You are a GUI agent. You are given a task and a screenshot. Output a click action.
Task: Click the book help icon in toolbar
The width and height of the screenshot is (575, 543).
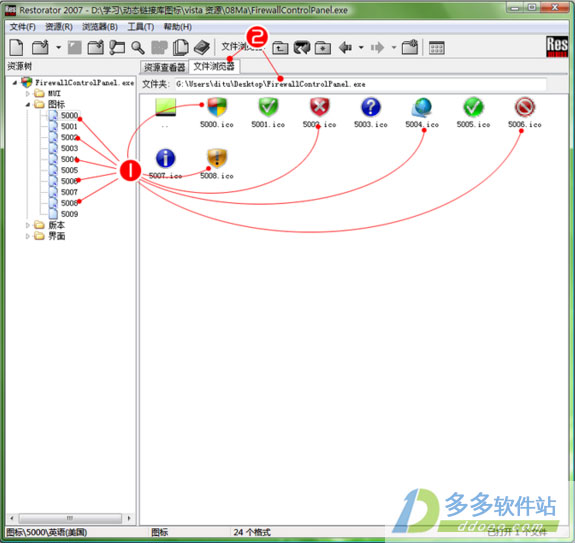pos(202,48)
